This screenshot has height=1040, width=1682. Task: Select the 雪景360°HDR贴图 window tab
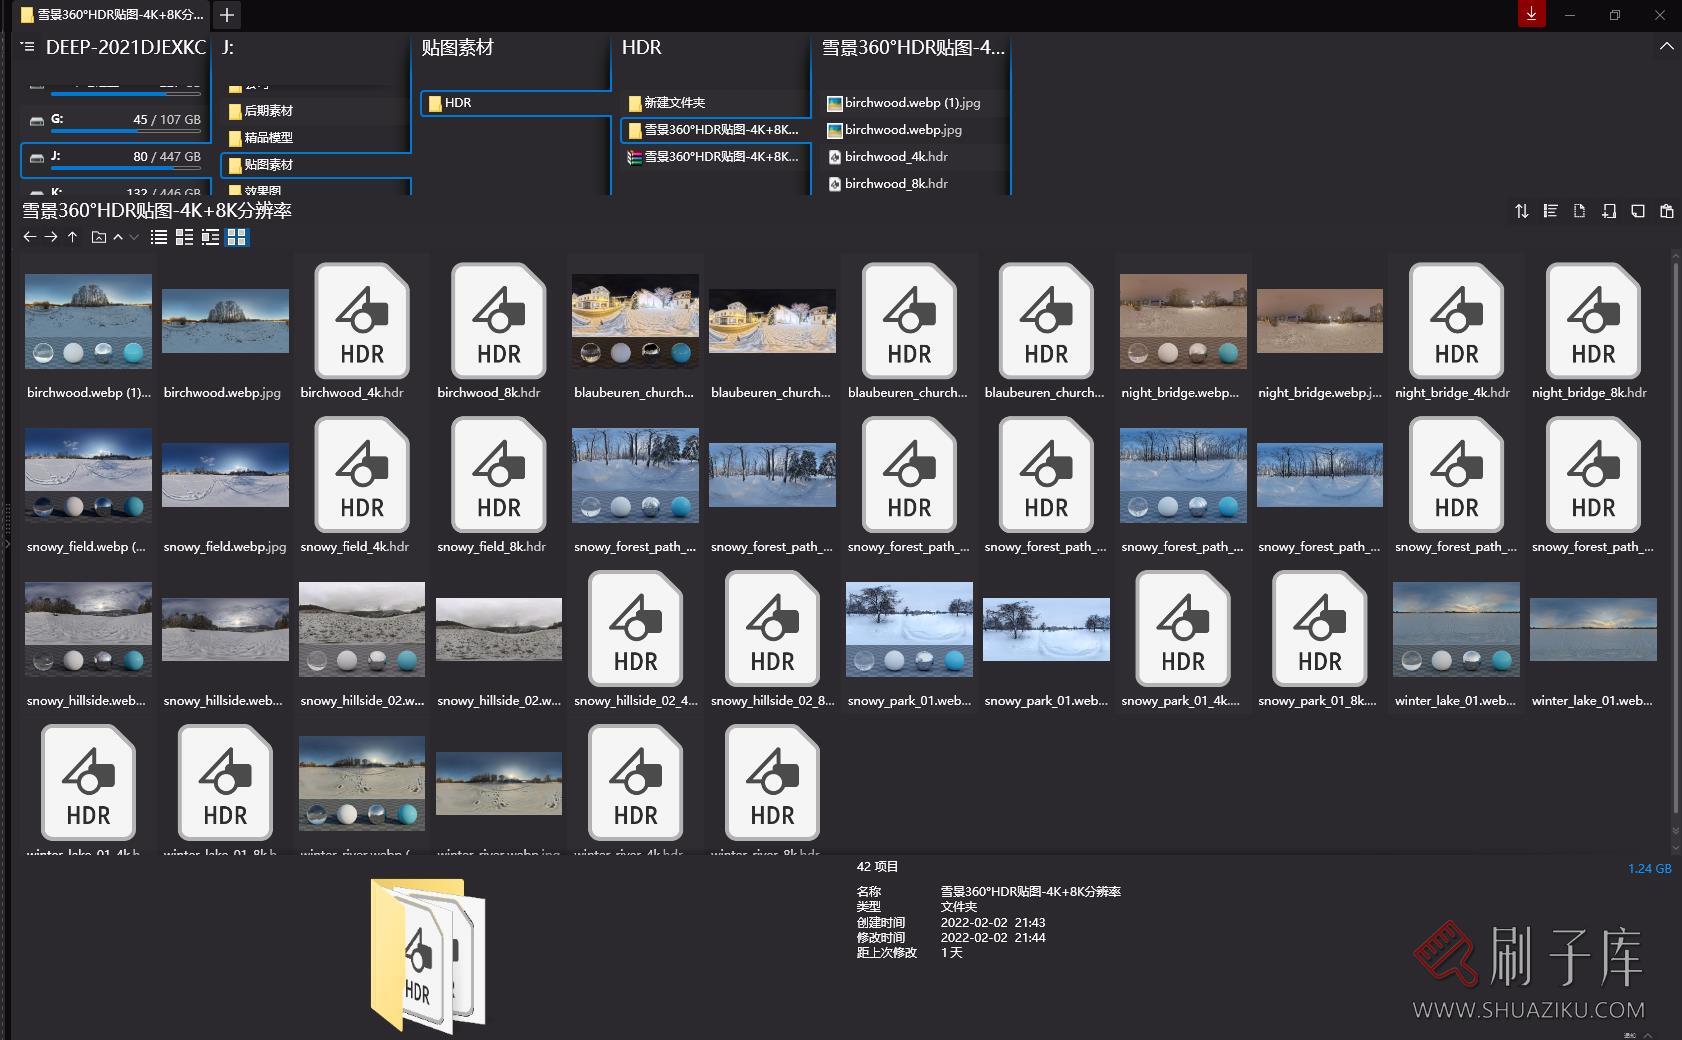coord(112,15)
